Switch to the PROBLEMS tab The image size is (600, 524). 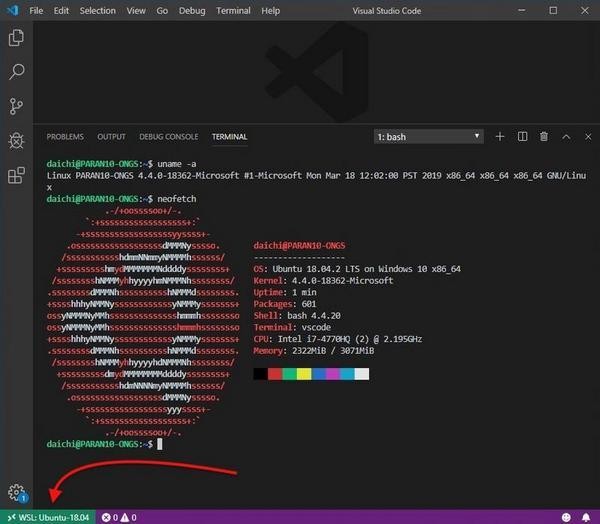pyautogui.click(x=65, y=137)
